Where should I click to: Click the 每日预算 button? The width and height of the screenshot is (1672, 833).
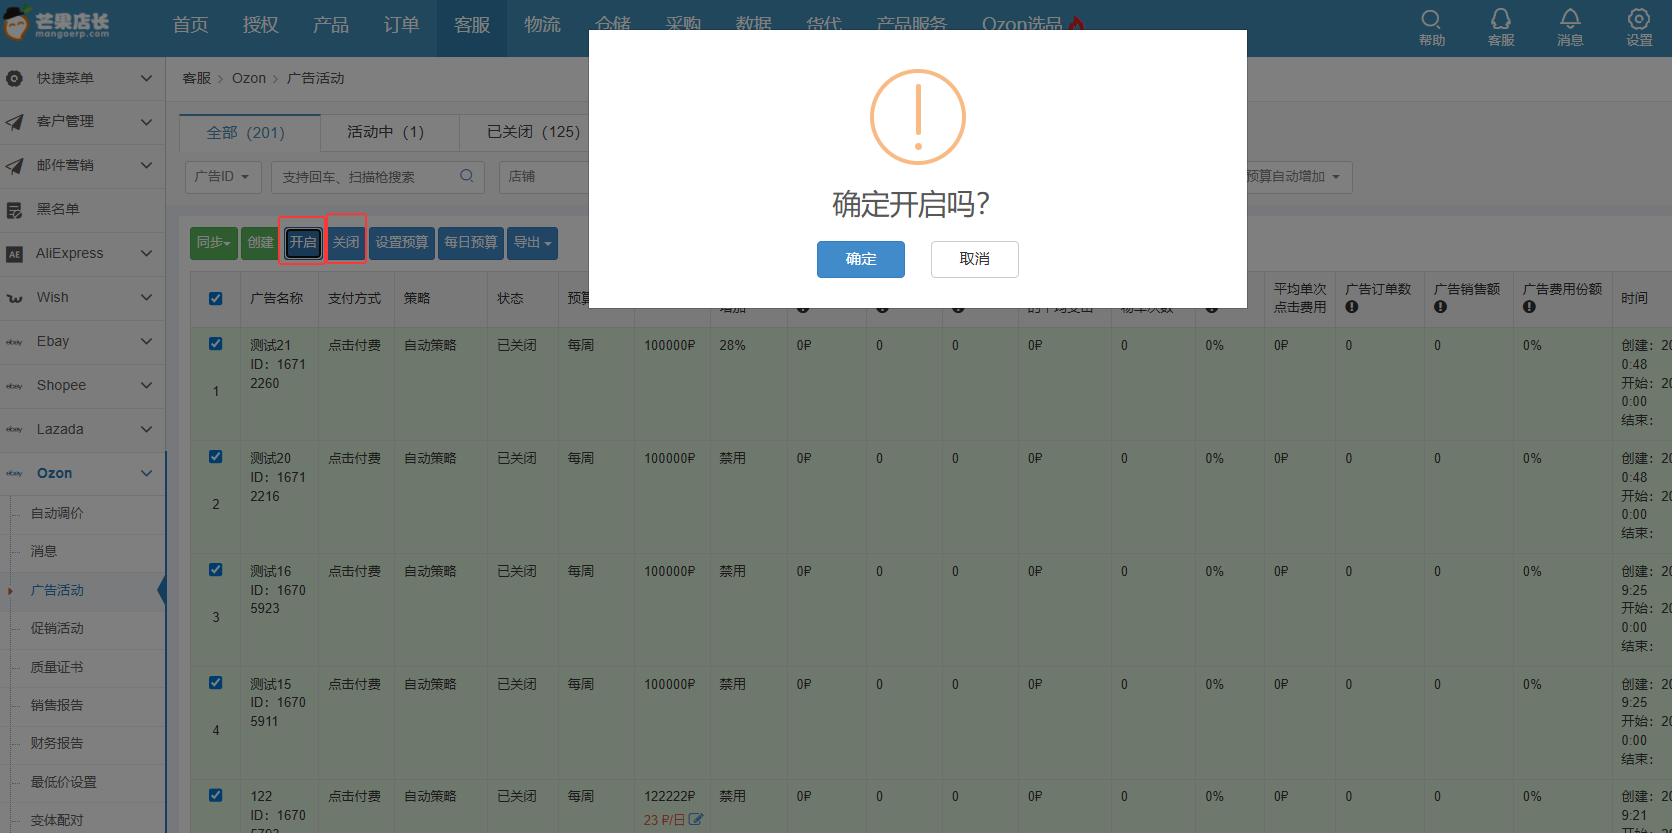tap(471, 243)
